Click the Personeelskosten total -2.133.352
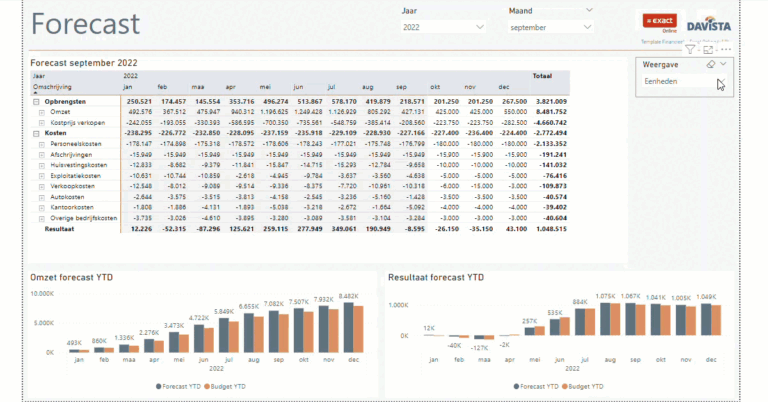Screen dimensions: 768x402 click(x=551, y=144)
